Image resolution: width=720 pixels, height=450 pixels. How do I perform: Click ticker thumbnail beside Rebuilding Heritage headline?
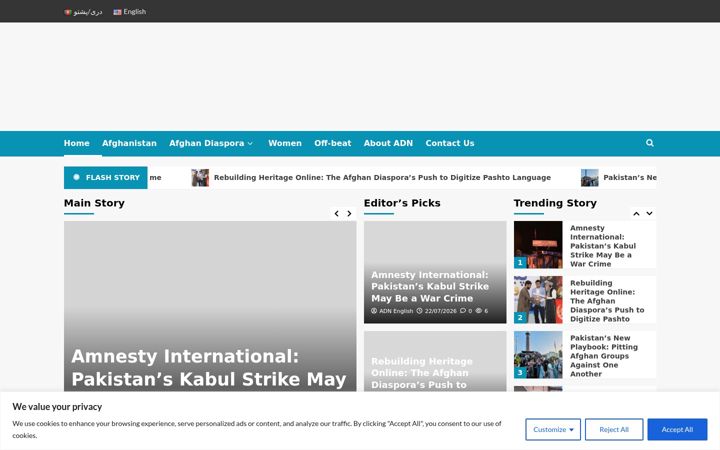click(x=200, y=178)
